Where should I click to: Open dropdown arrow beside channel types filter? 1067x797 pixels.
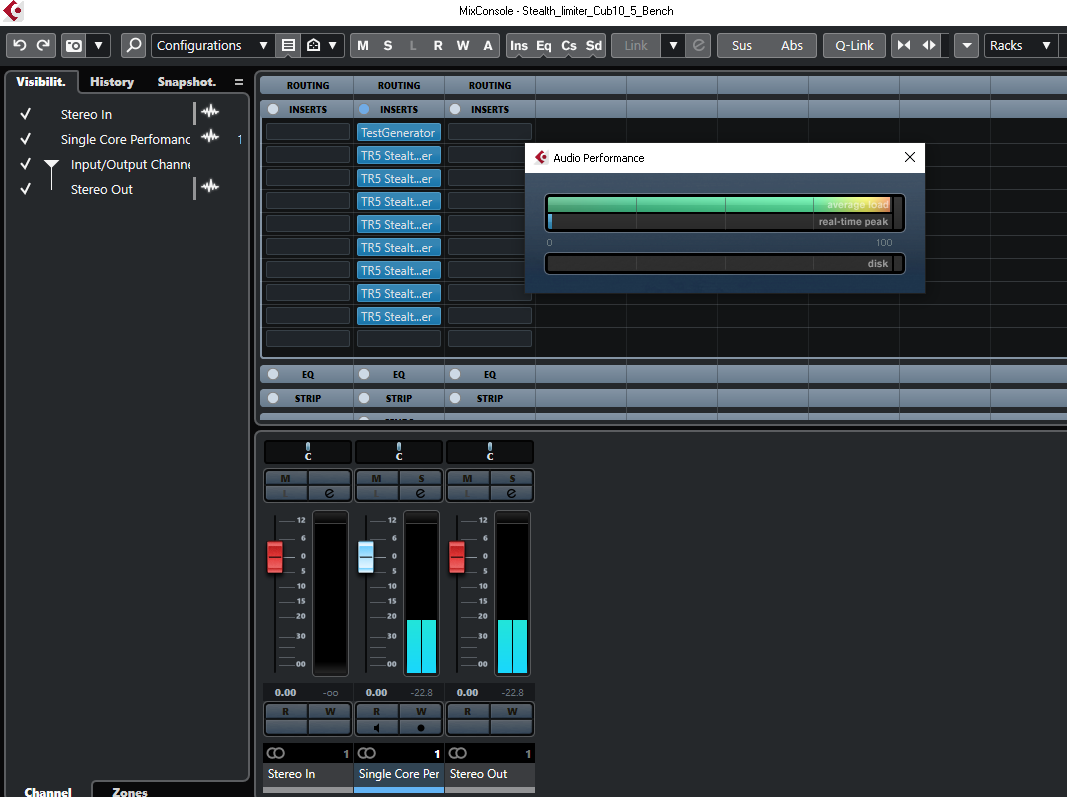point(333,46)
